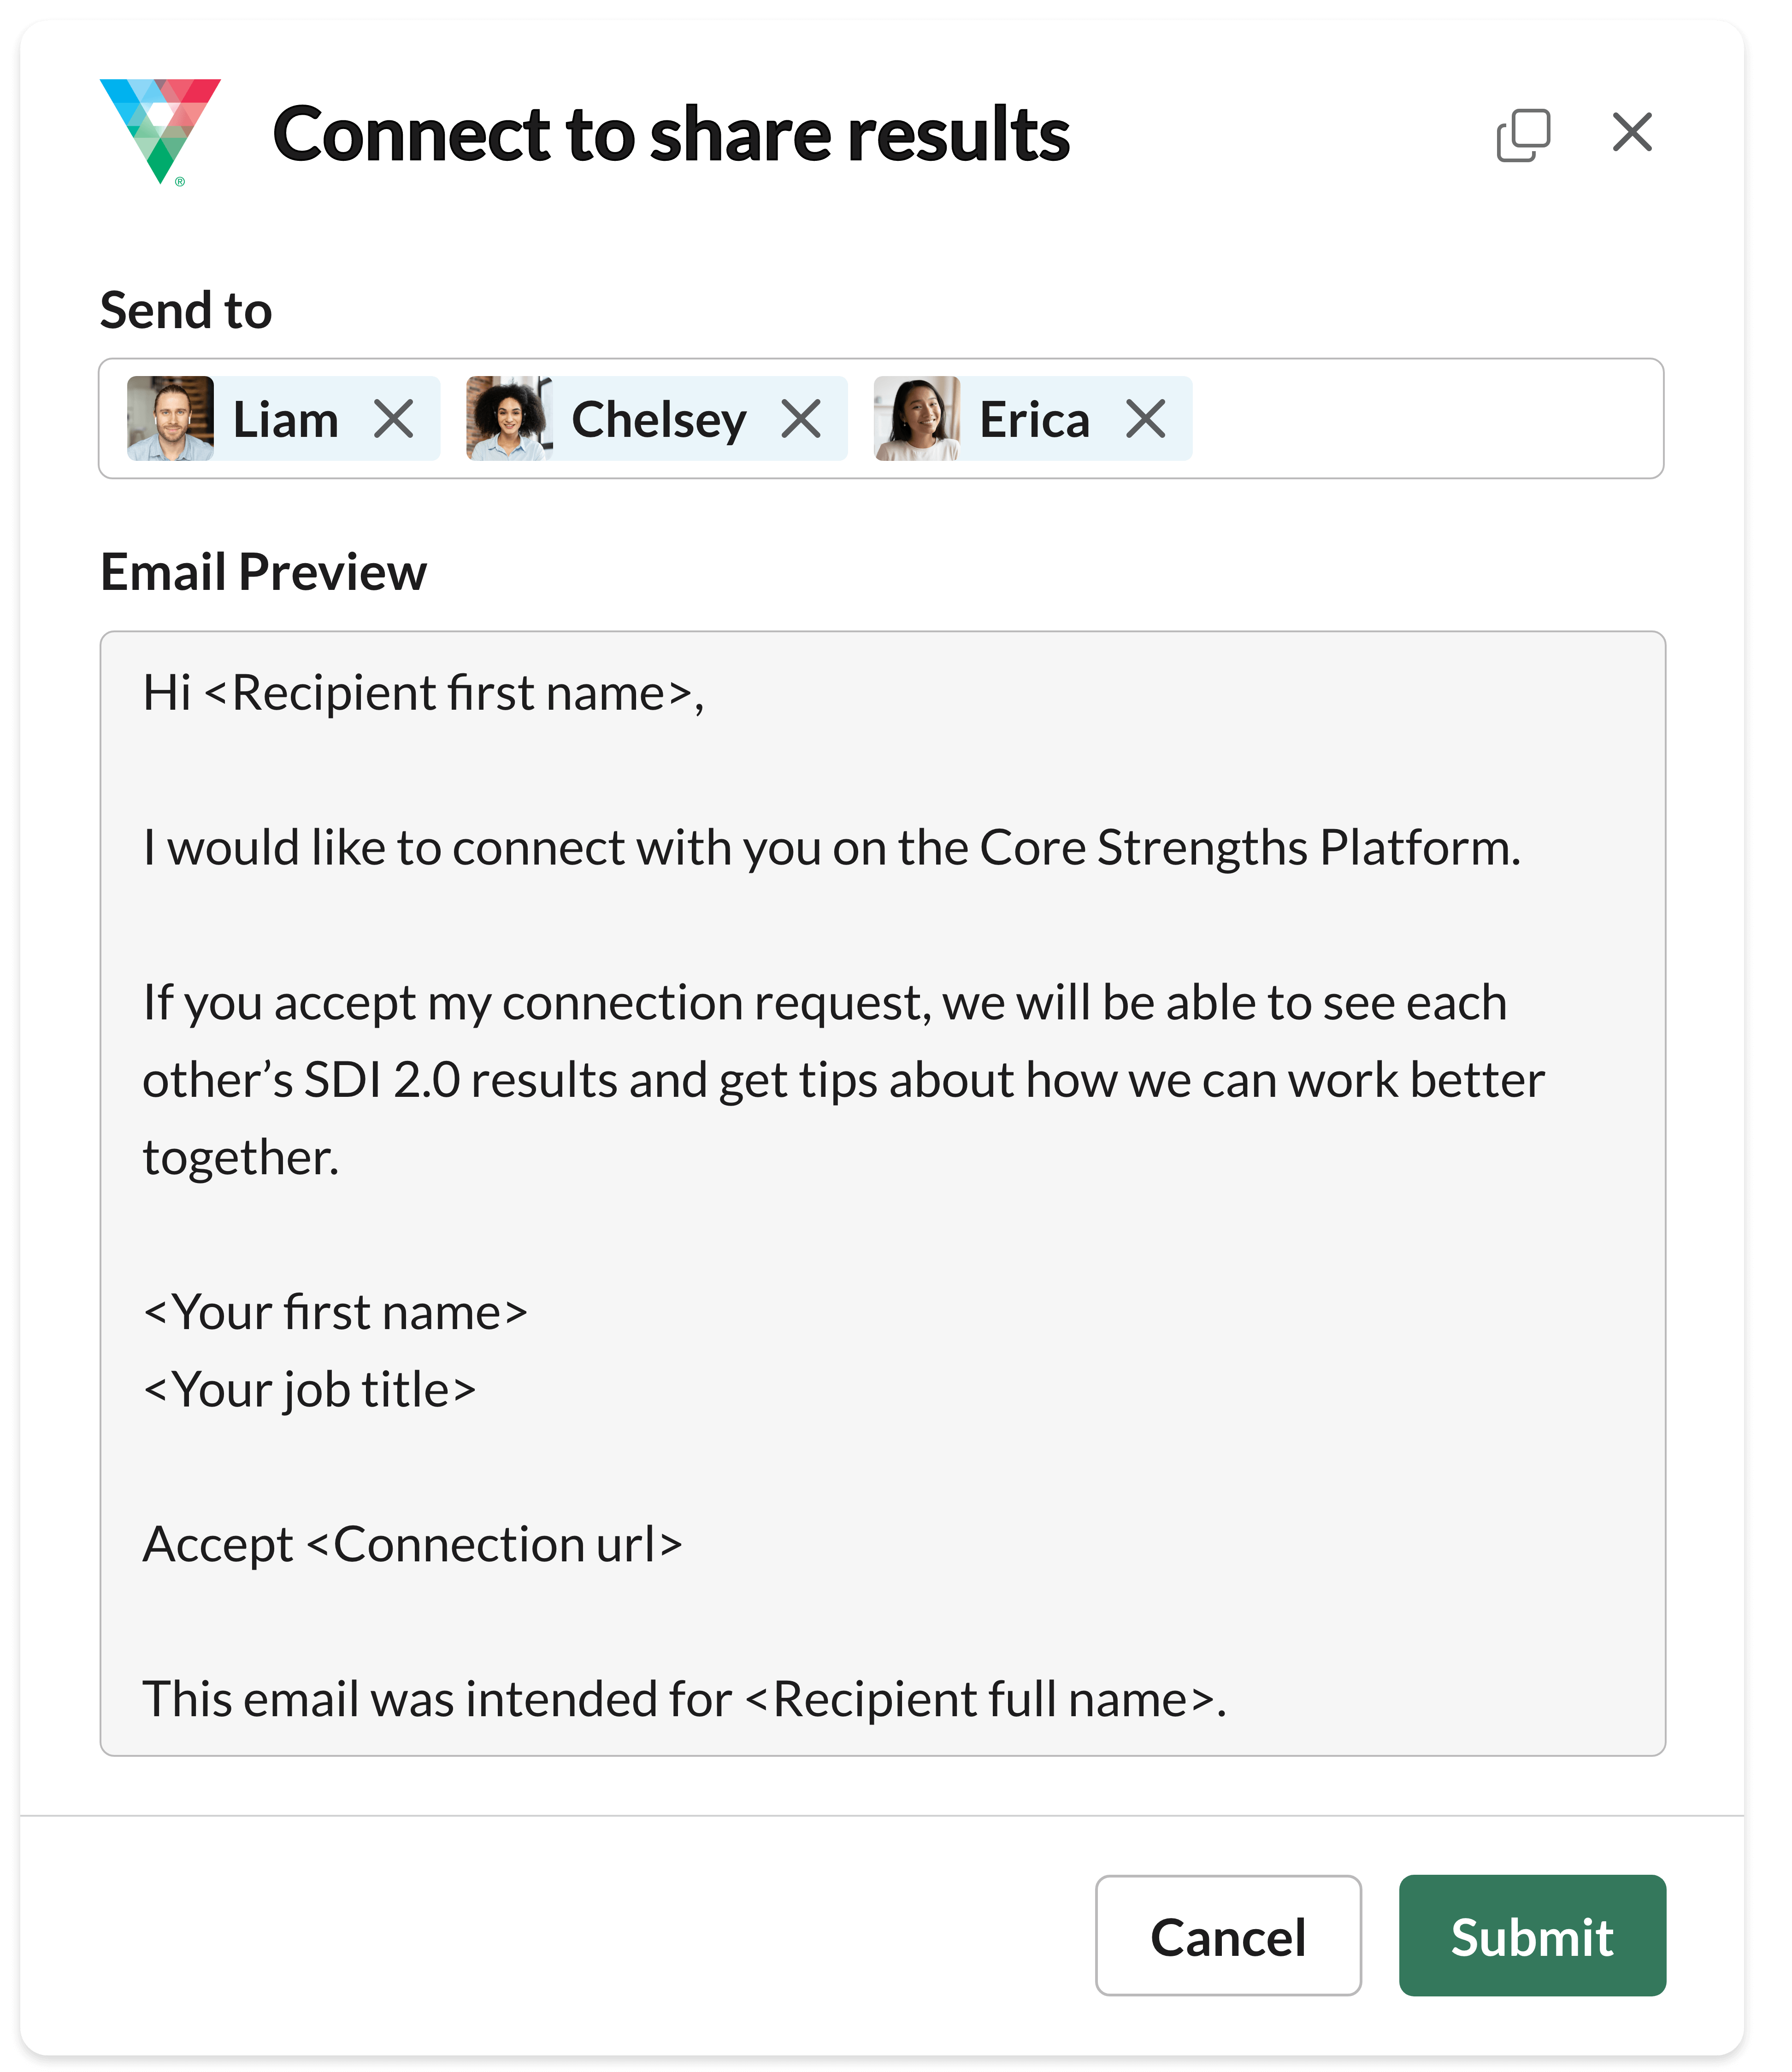This screenshot has width=1792, height=2072.
Task: Remove Erica from recipients
Action: [x=1146, y=419]
